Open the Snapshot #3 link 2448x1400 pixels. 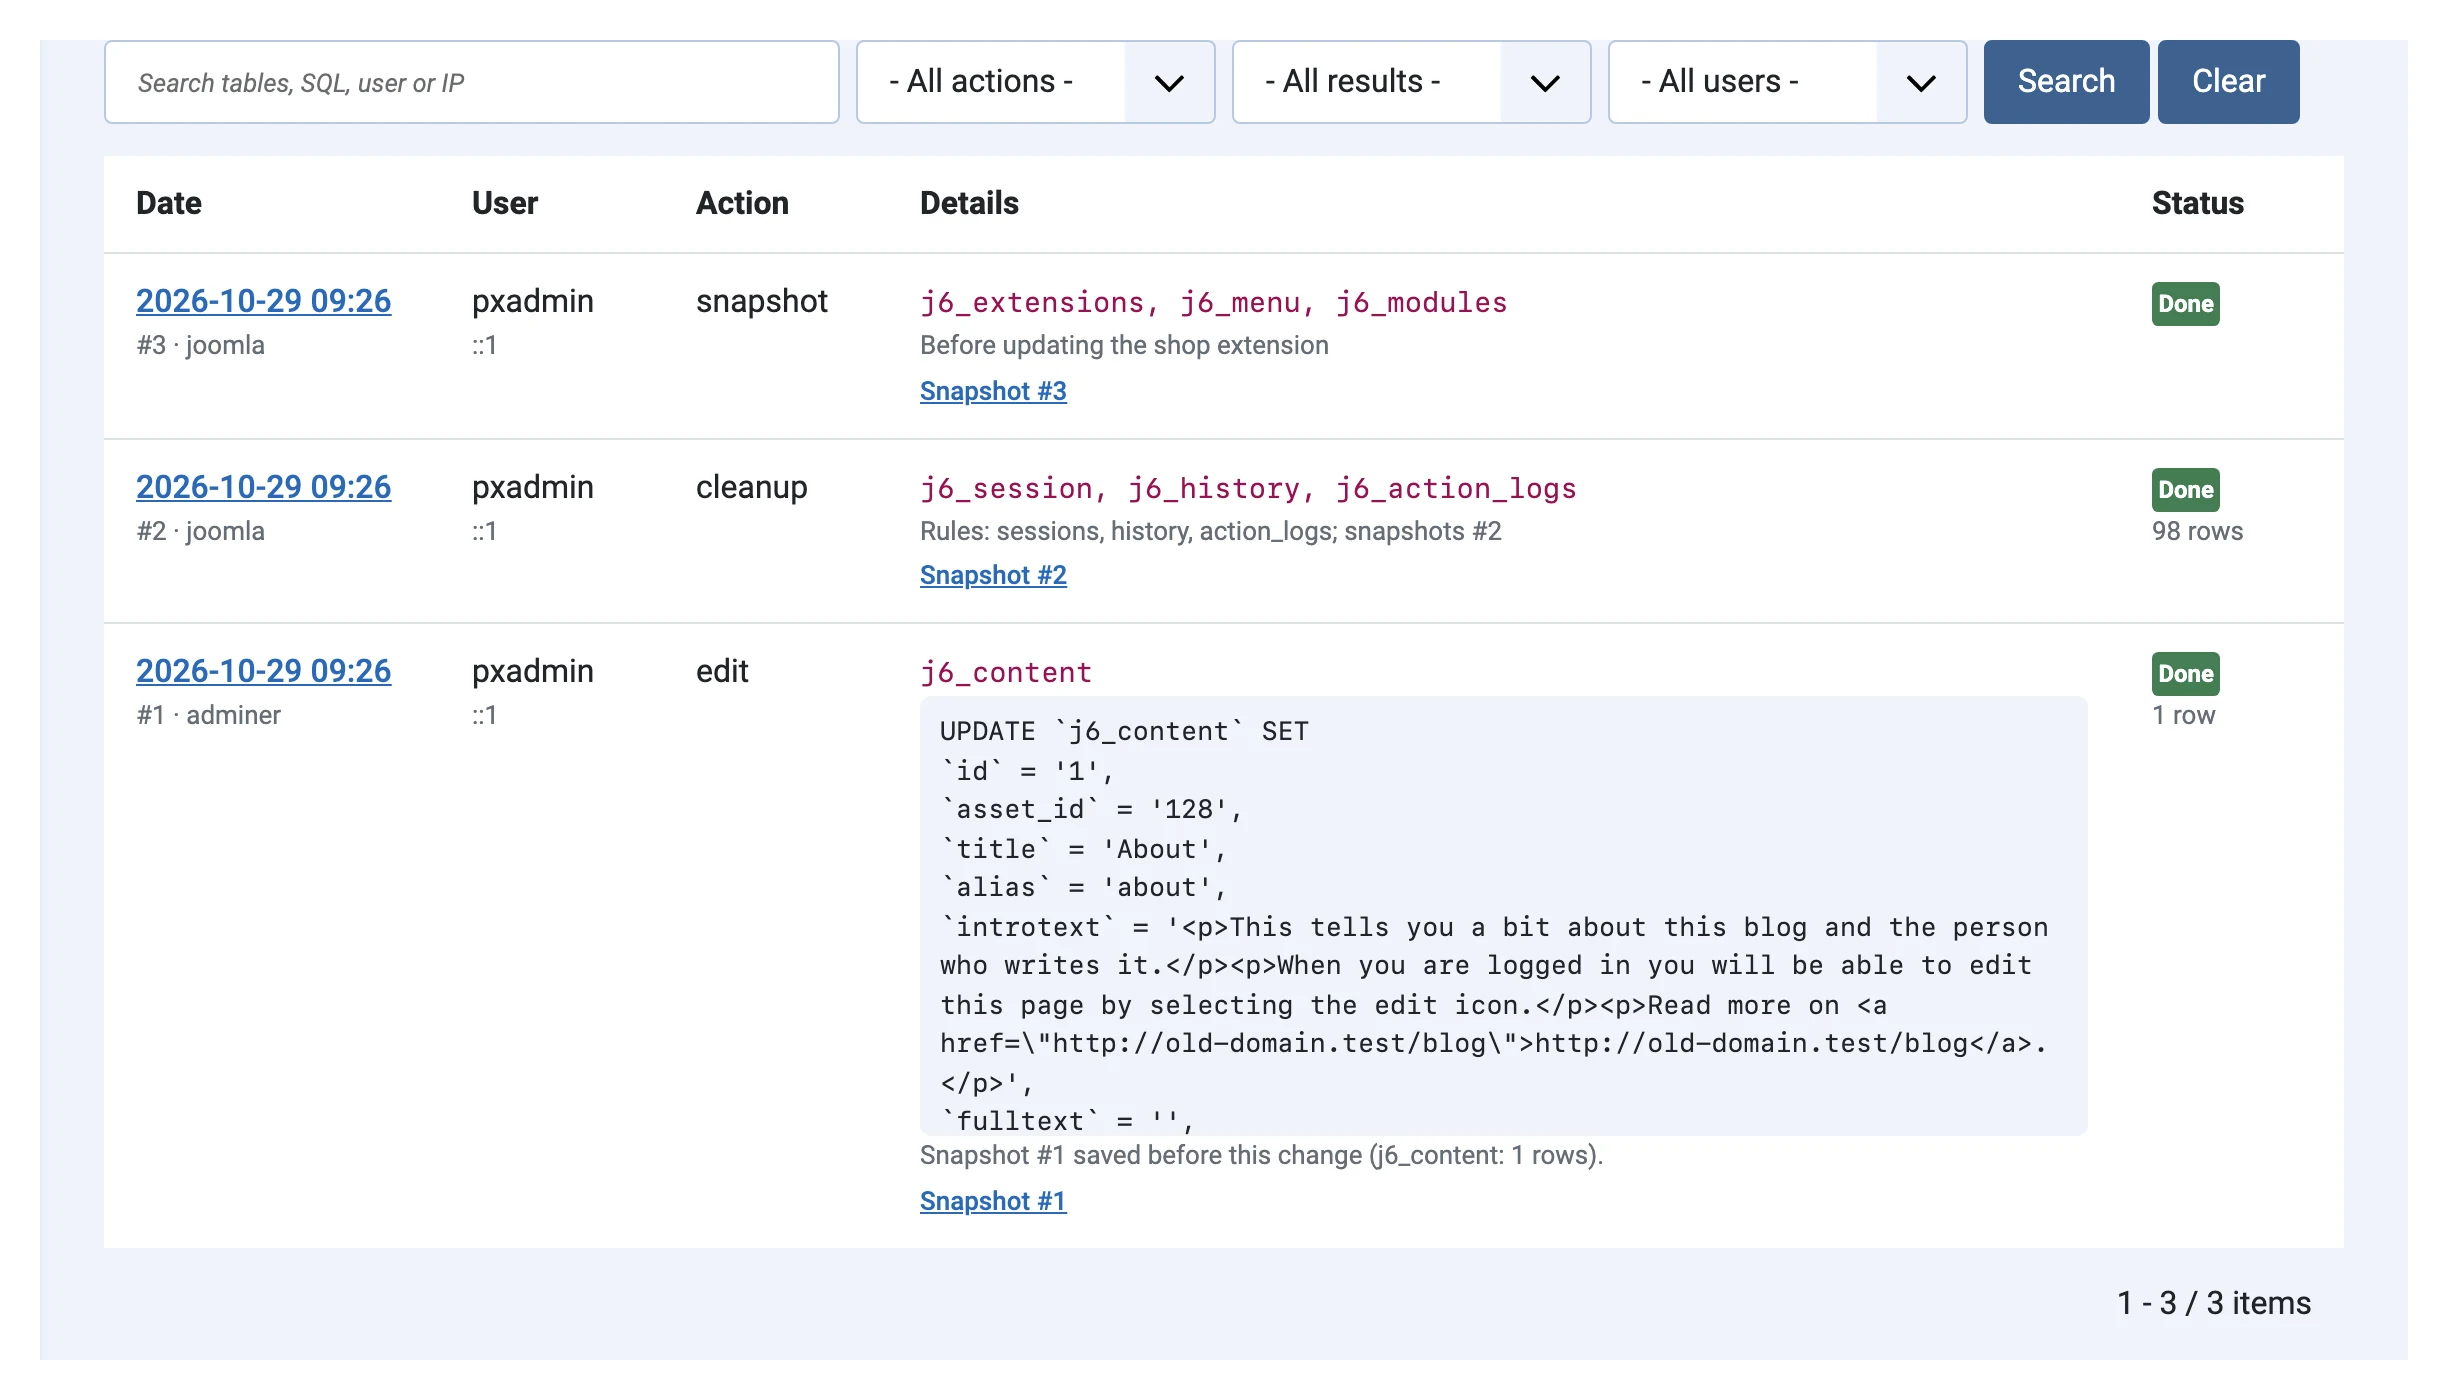click(993, 391)
